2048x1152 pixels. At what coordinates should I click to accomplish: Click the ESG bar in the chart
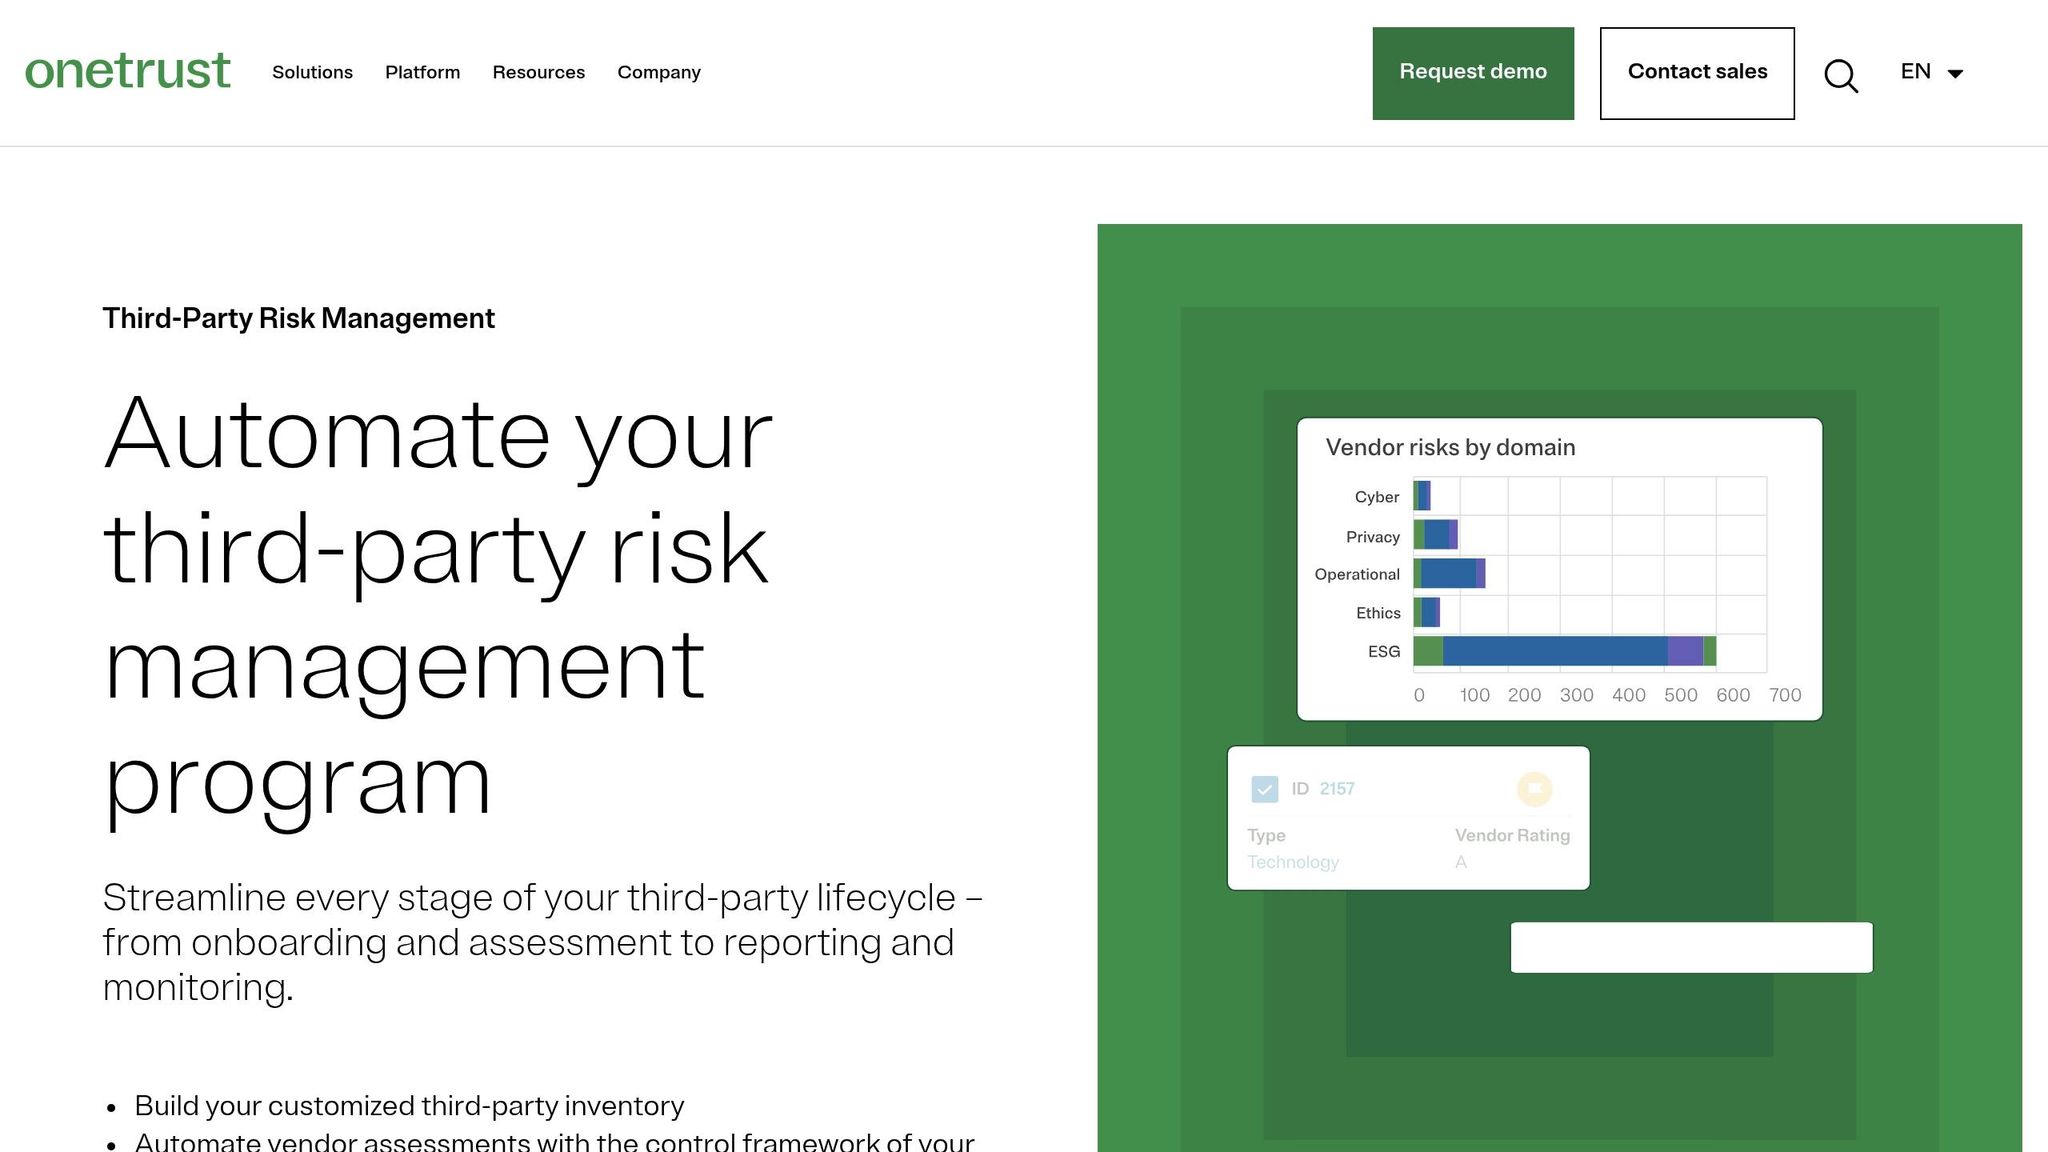1564,651
